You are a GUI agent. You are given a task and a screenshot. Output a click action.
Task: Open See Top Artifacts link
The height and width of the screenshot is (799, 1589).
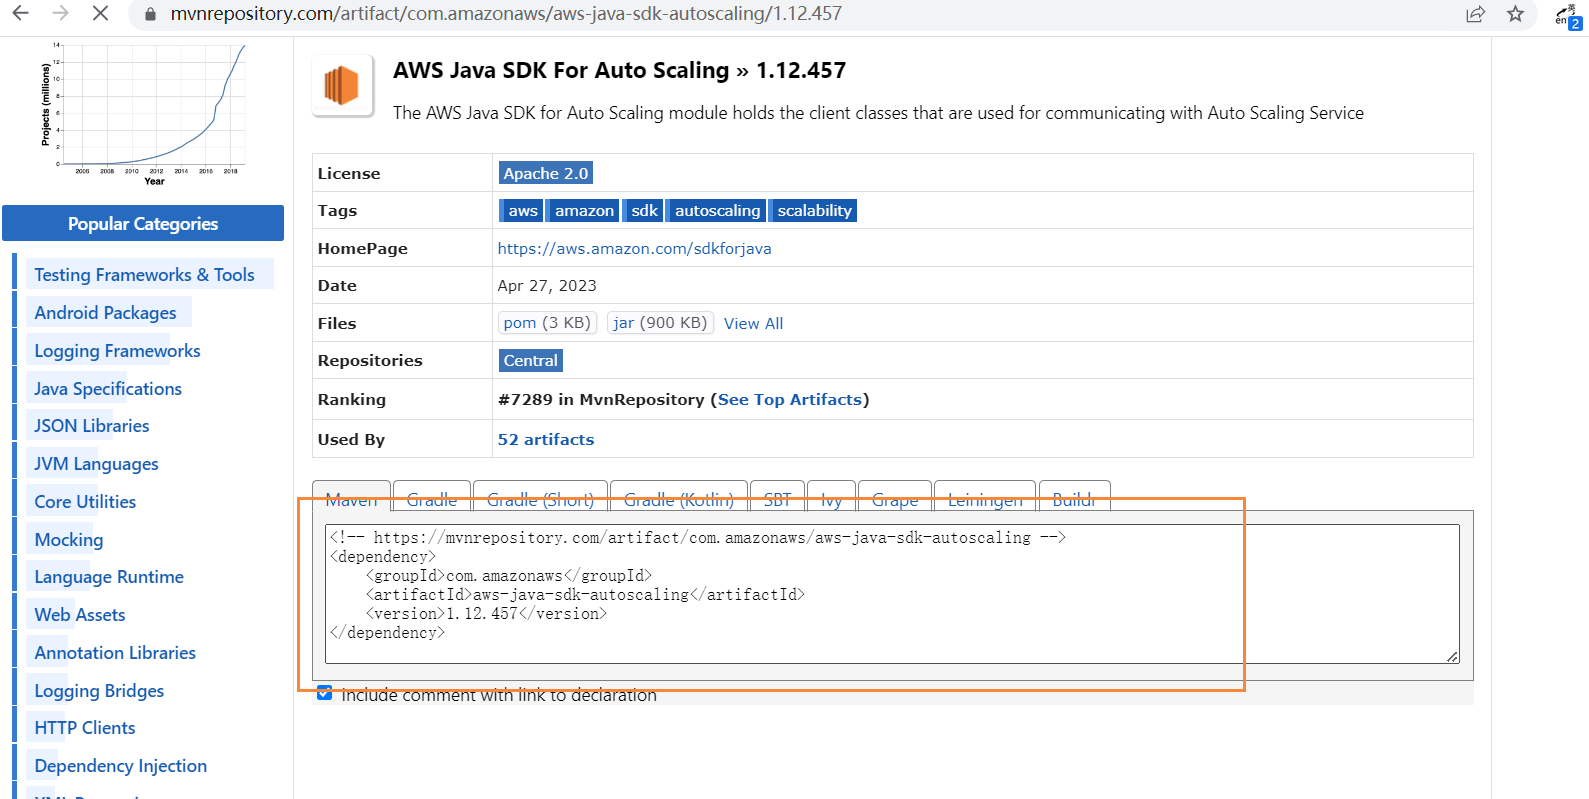790,399
